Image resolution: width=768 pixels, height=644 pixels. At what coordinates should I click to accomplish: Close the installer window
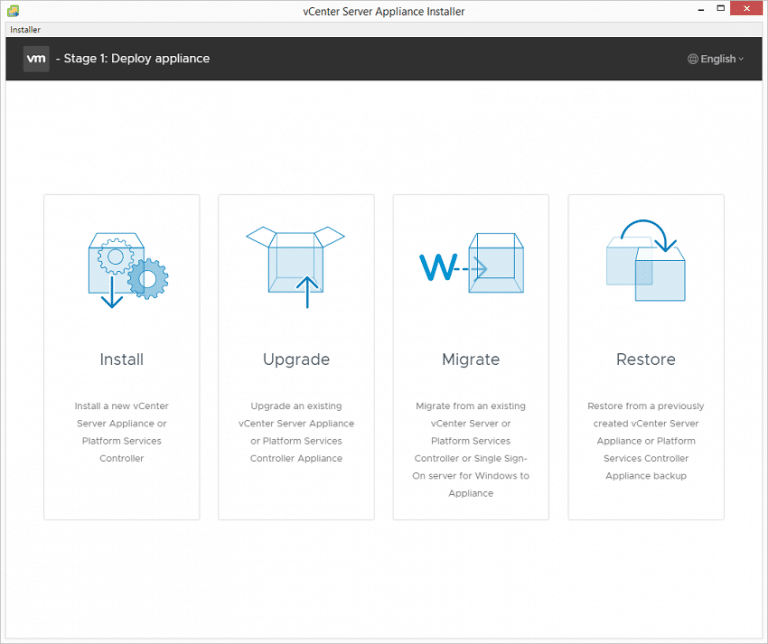[746, 8]
